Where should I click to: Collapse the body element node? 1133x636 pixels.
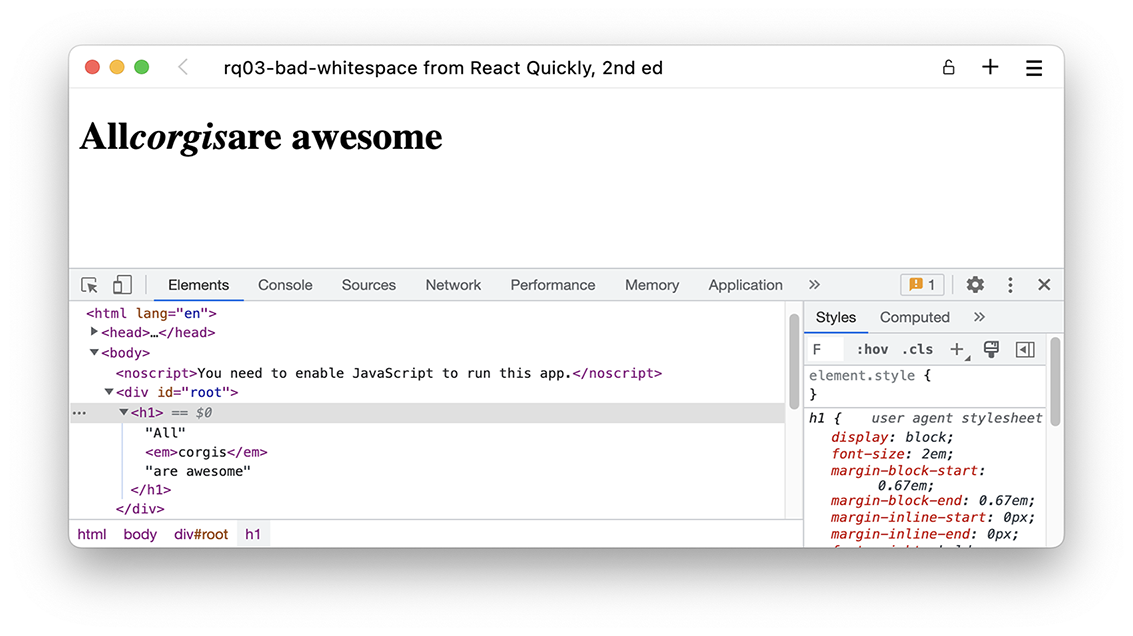[94, 352]
